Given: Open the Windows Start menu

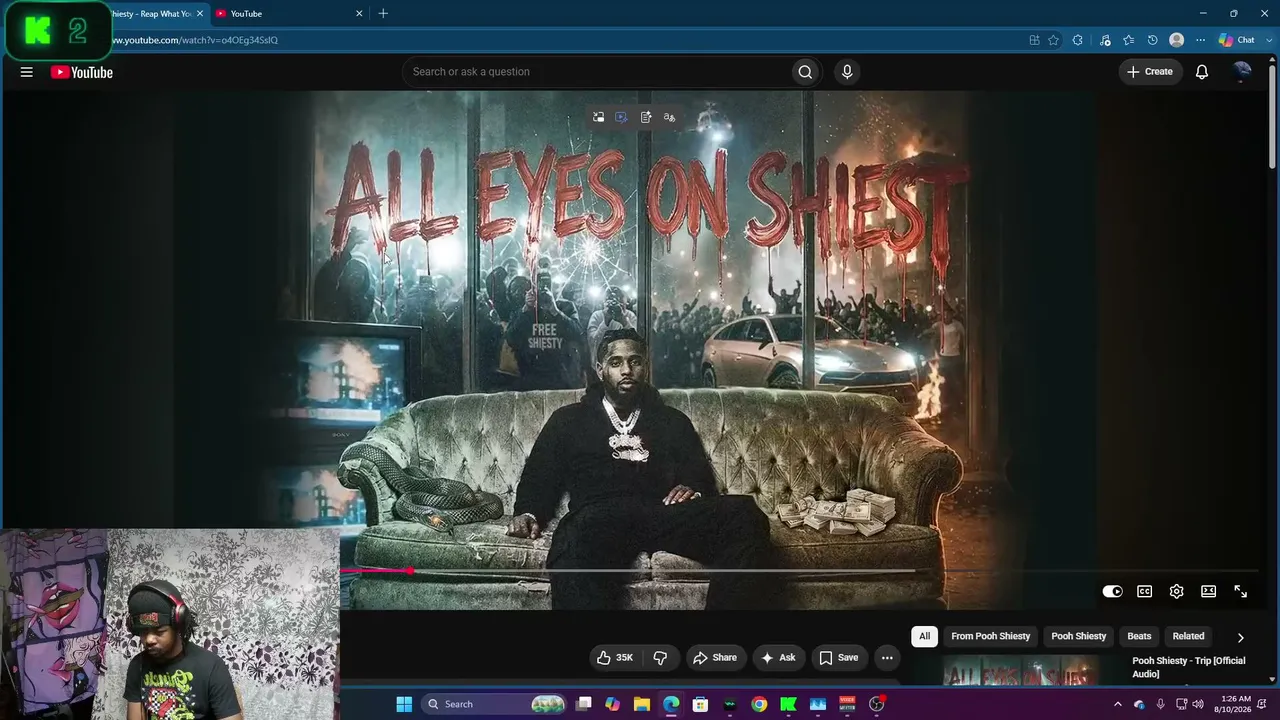Looking at the screenshot, I should [x=404, y=704].
